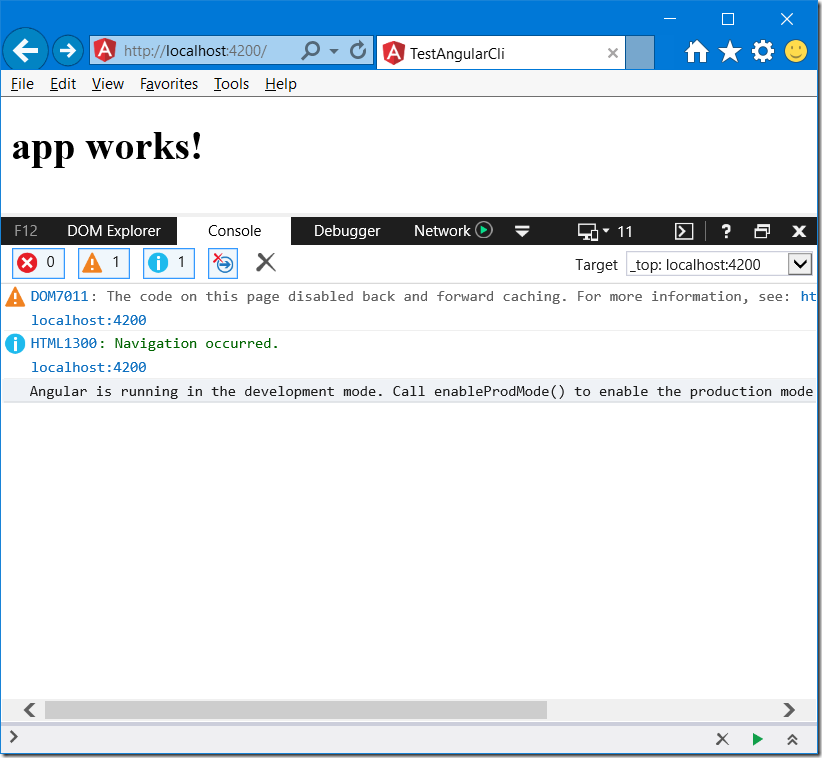Click the Navigation occurred message text

[x=197, y=344]
